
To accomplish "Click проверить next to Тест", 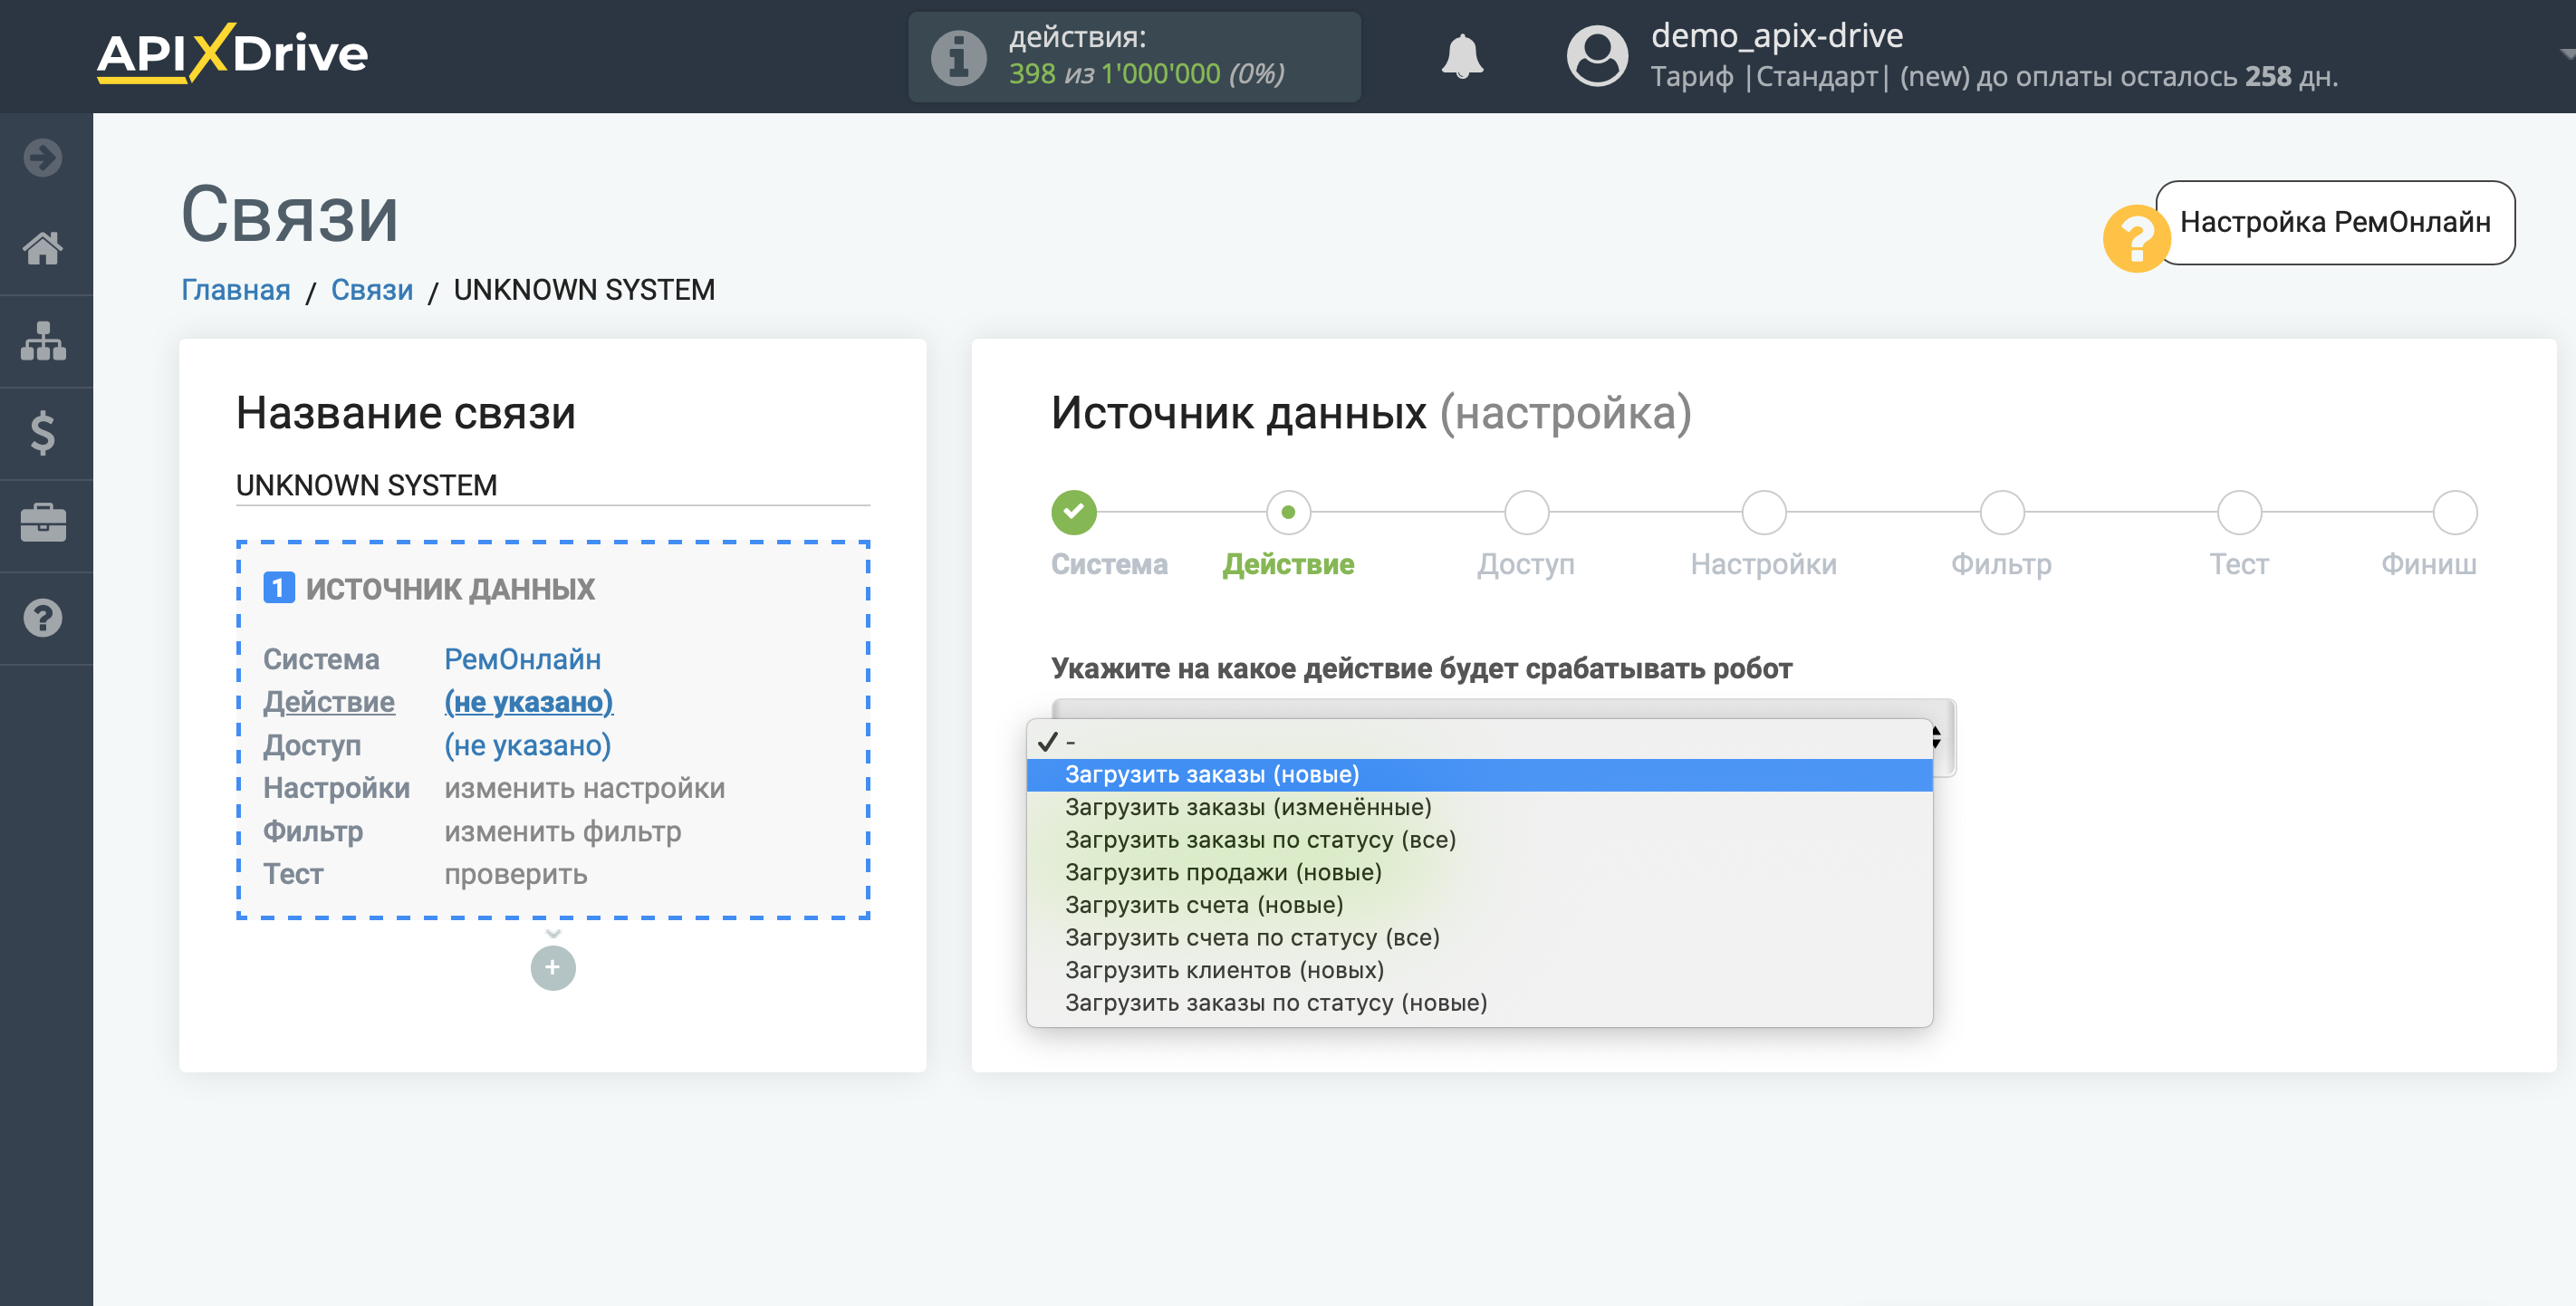I will [x=515, y=874].
